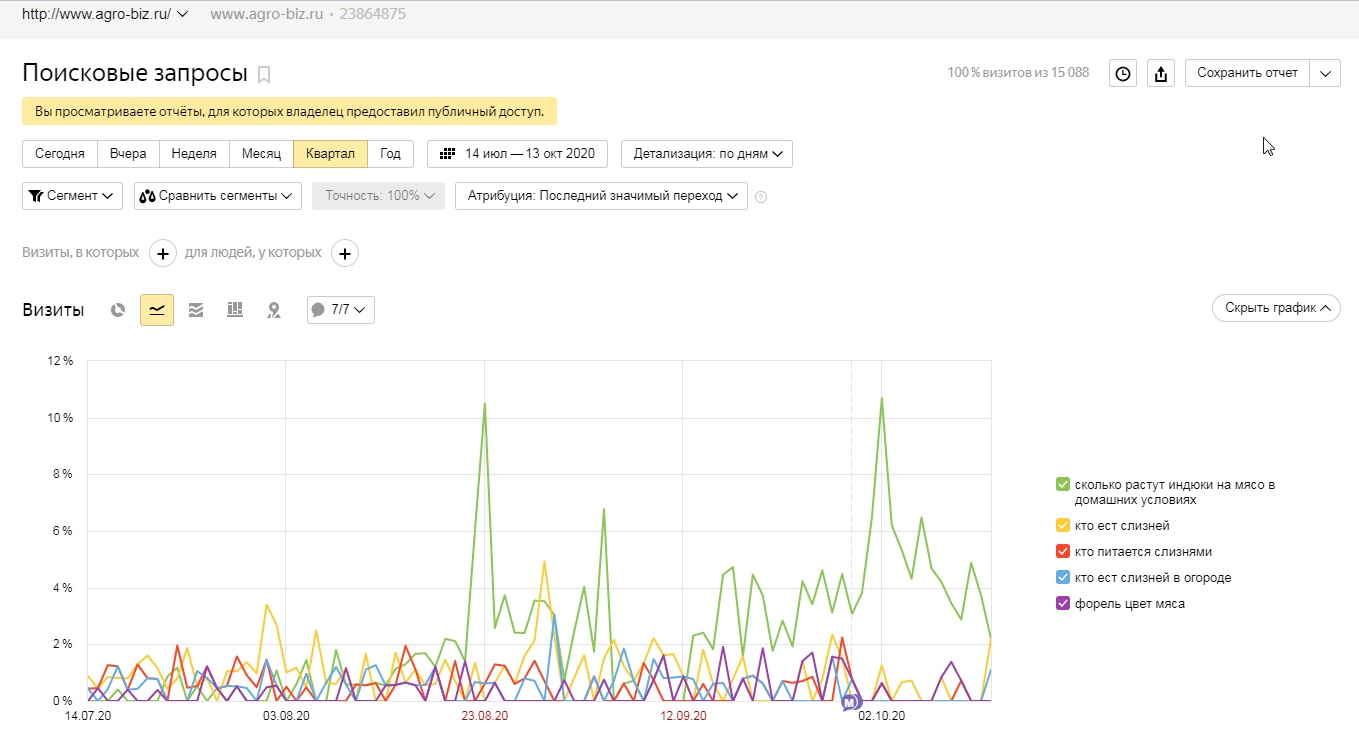Screen dimensions: 1359x755
Task: Choose the column bar chart icon
Action: click(235, 310)
